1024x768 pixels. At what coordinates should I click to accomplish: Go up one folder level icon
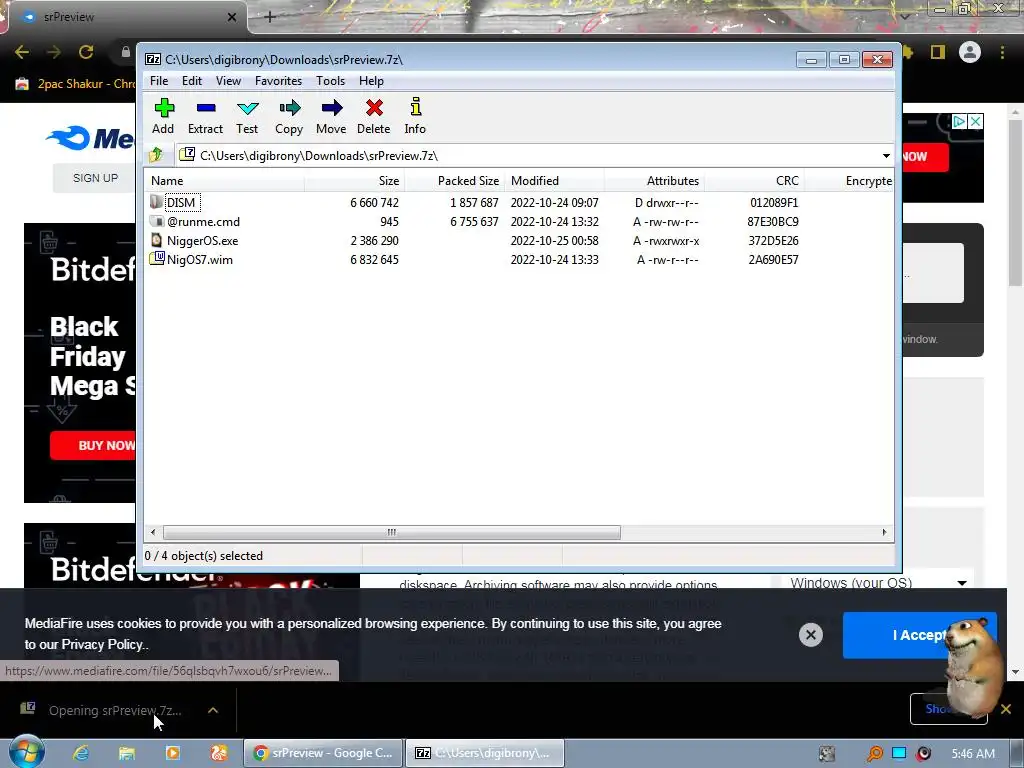(156, 155)
